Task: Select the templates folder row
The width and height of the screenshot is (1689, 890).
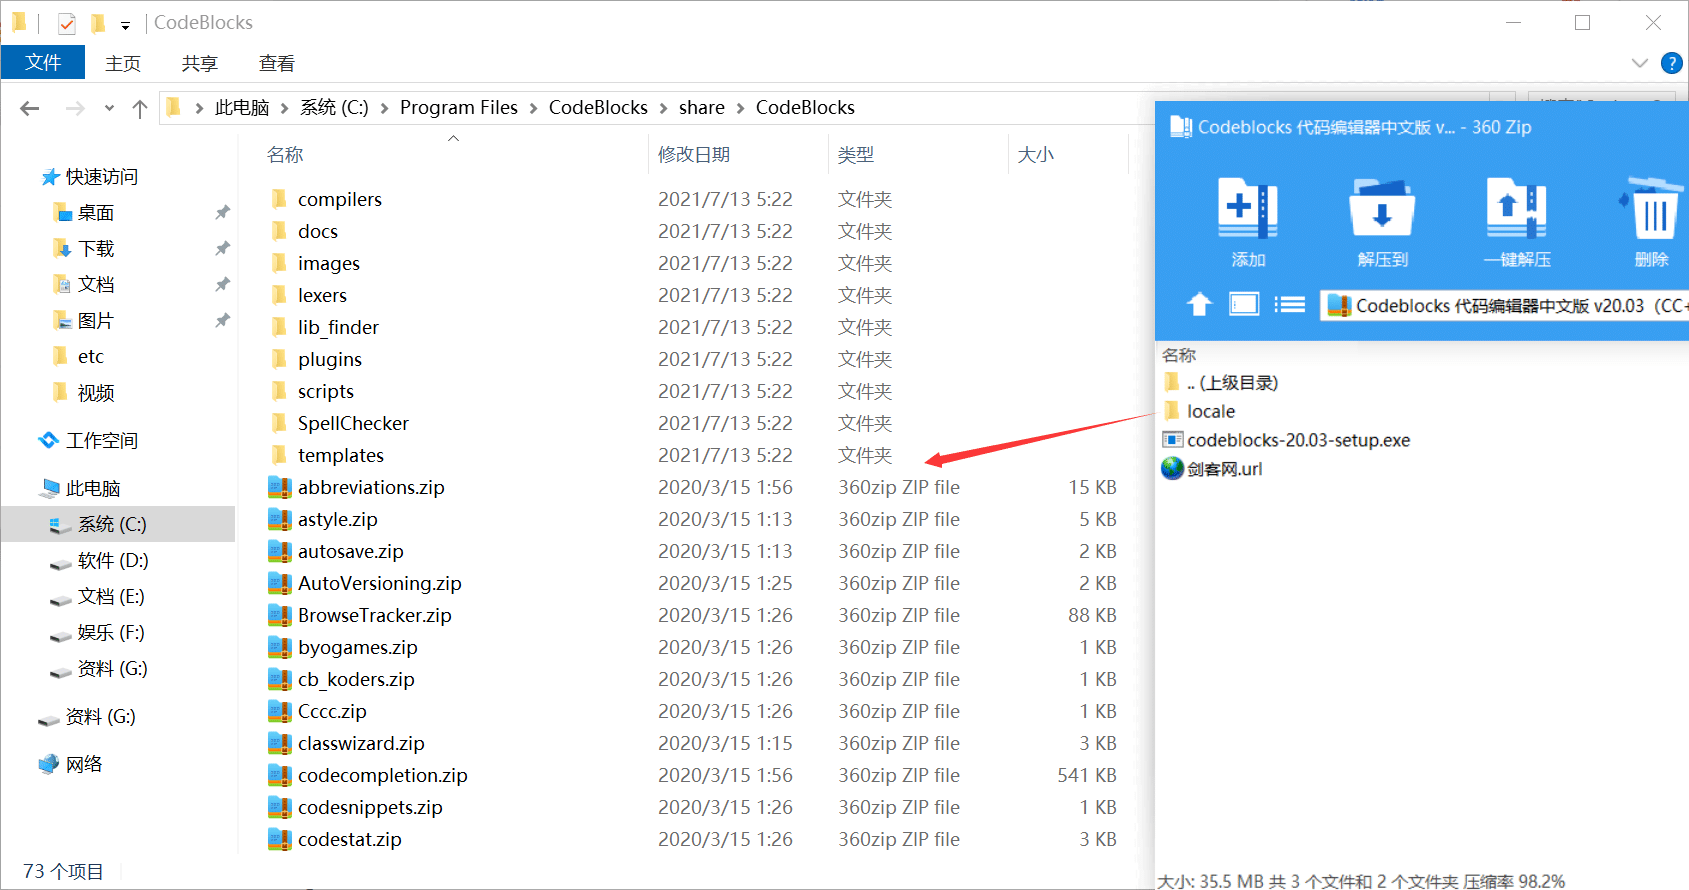Action: click(692, 455)
